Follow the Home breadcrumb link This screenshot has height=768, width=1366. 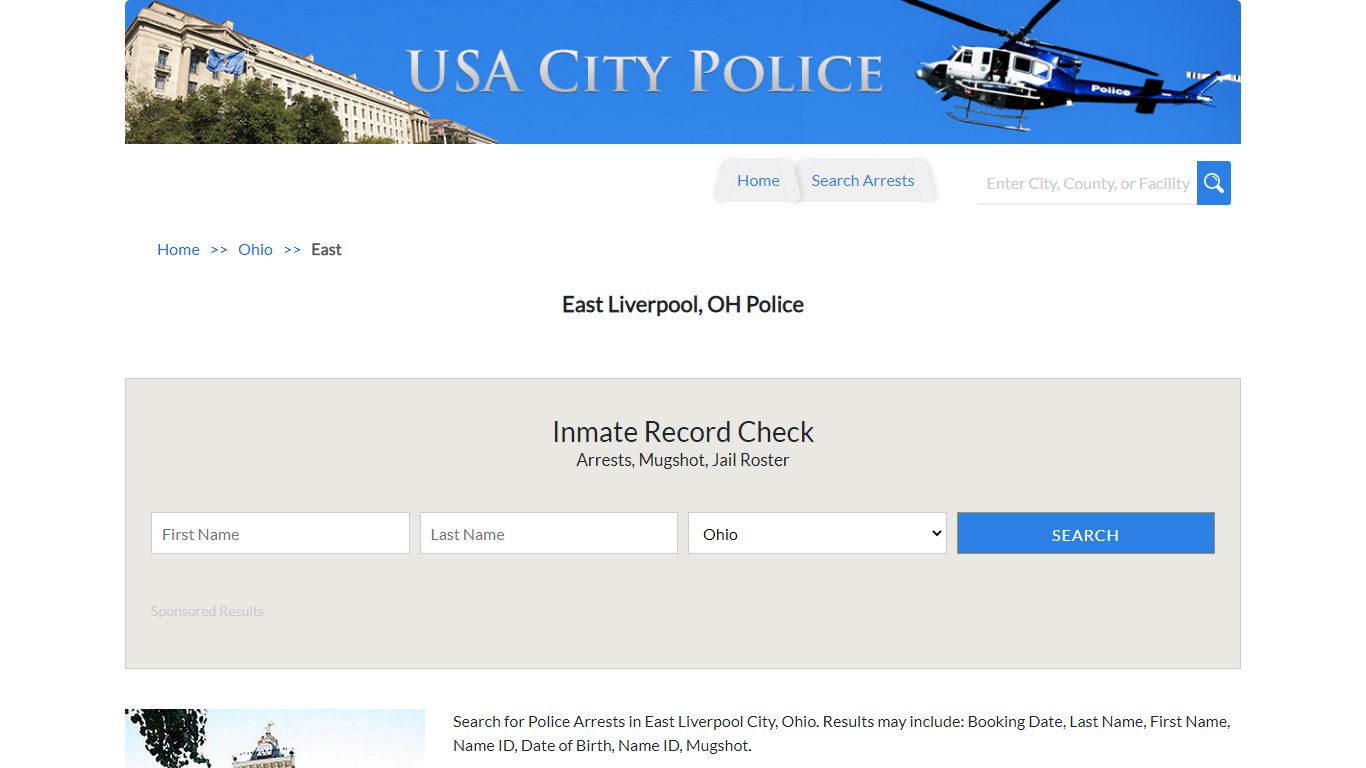point(178,250)
